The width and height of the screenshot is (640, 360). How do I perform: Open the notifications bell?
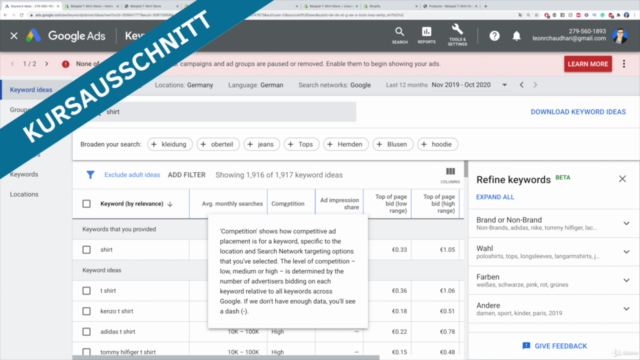pos(516,36)
